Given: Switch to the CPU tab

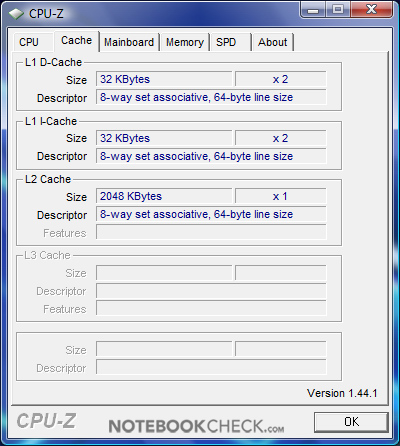Looking at the screenshot, I should click(33, 42).
